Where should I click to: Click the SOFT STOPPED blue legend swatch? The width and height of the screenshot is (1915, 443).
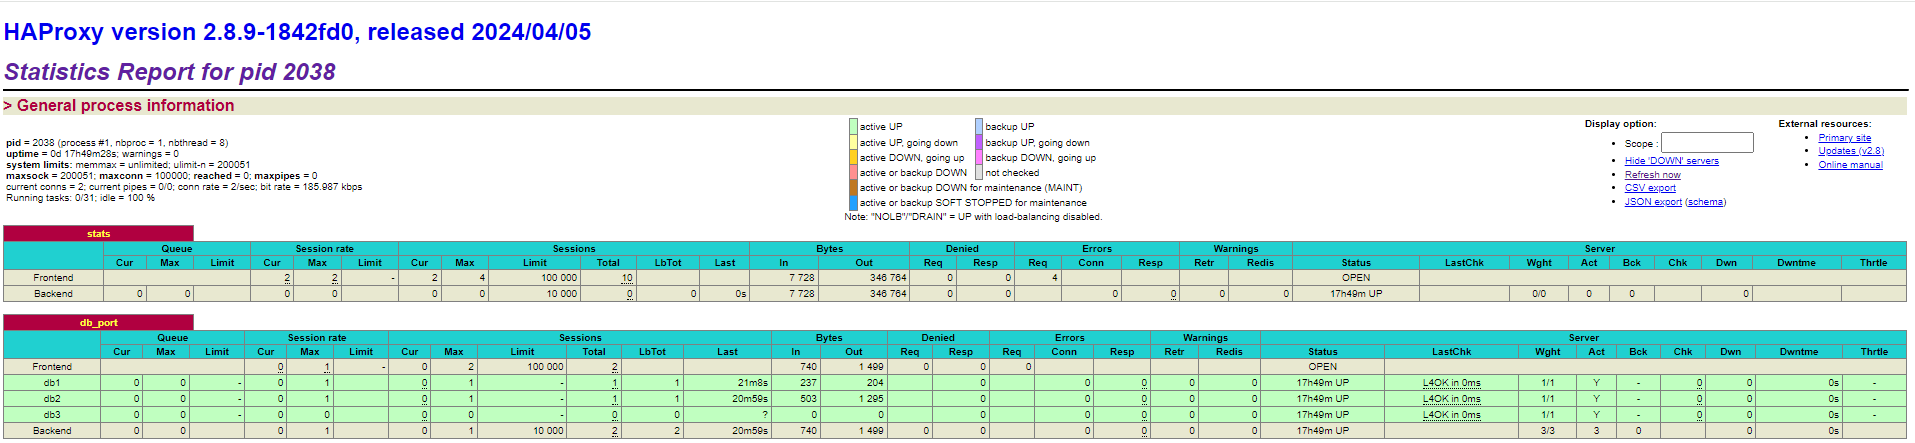tap(853, 203)
